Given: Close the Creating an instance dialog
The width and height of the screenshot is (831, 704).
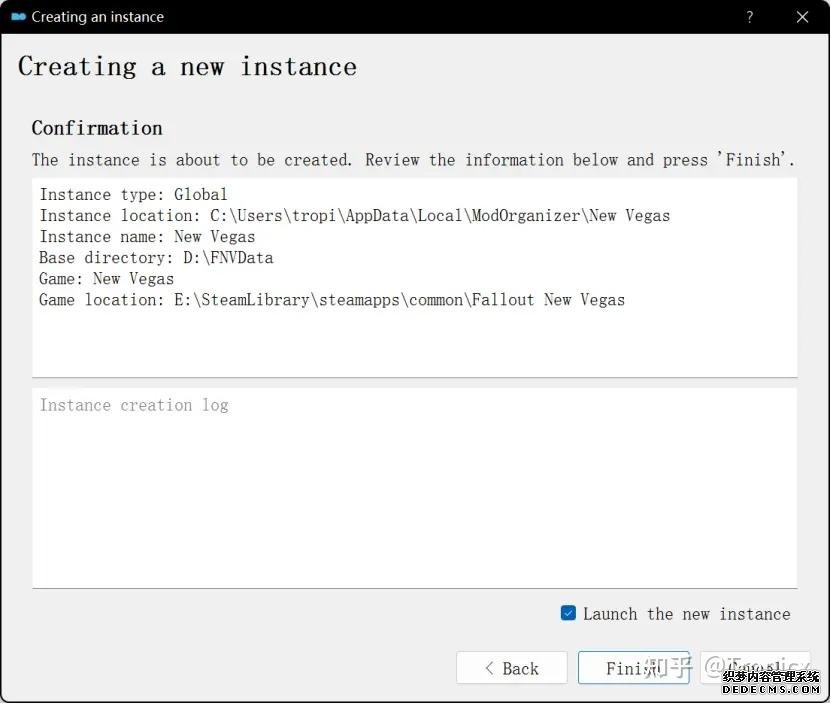Looking at the screenshot, I should (x=802, y=17).
